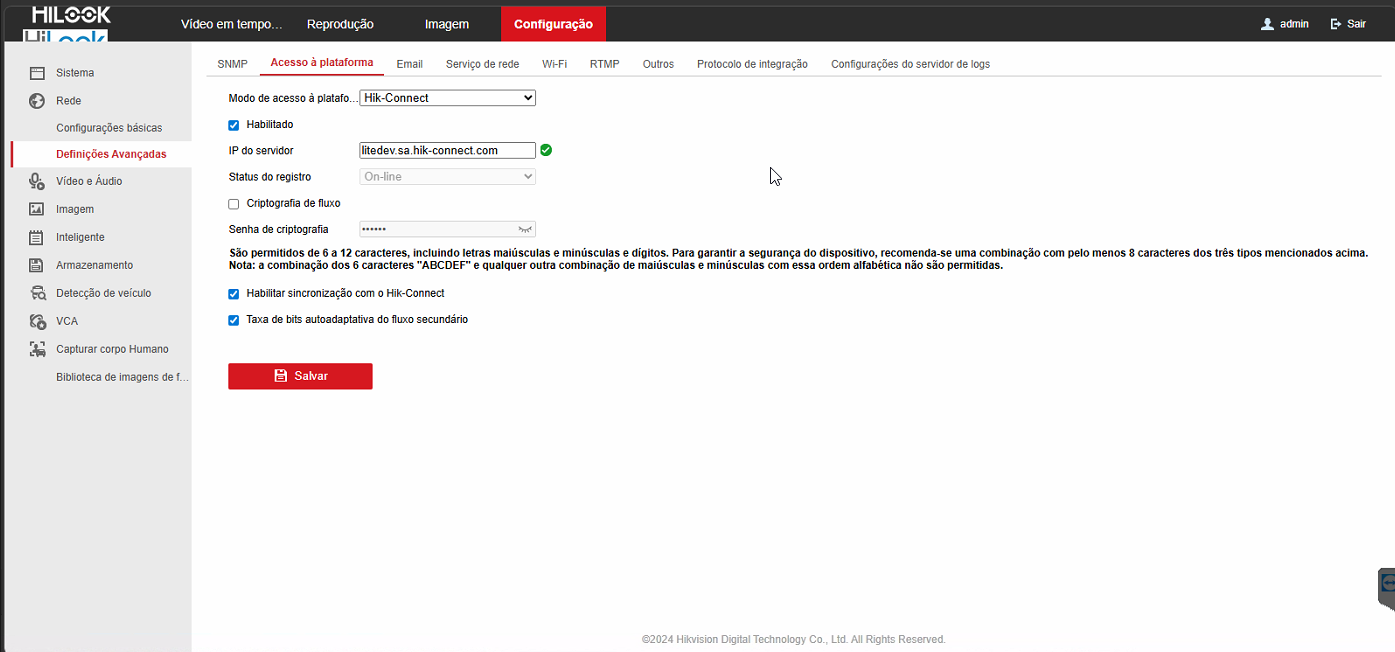The image size is (1395, 652).
Task: Open Vídeo e Áudio microphone icon
Action: click(37, 181)
